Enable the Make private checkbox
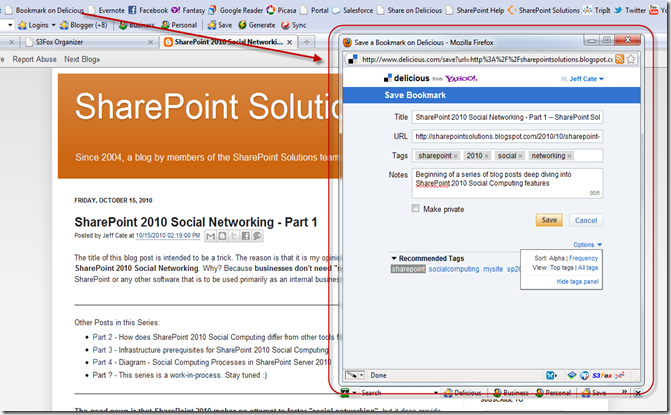 416,209
